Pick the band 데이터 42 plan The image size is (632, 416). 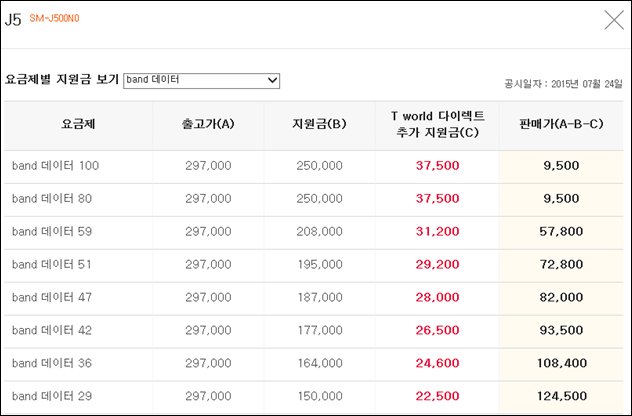(x=52, y=331)
